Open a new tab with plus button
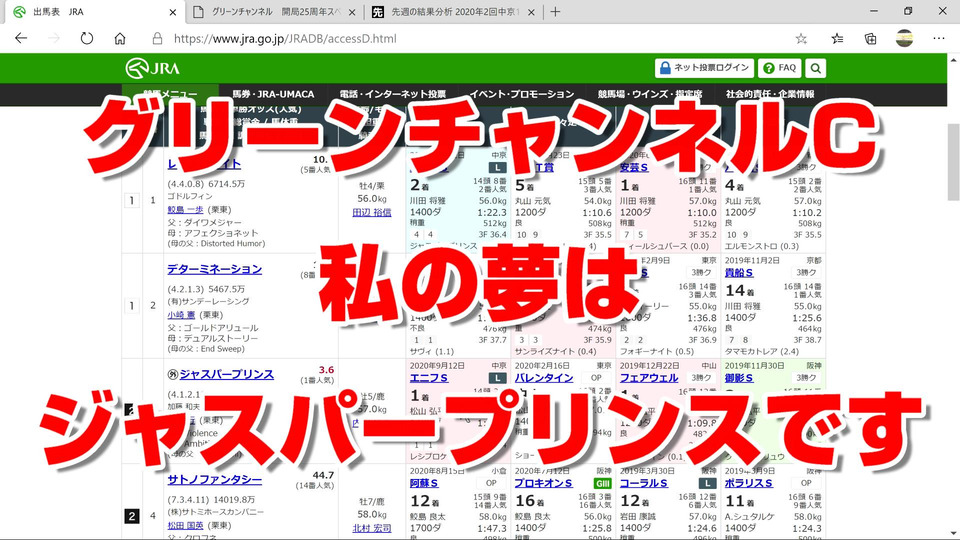The height and width of the screenshot is (540, 960). coord(555,12)
